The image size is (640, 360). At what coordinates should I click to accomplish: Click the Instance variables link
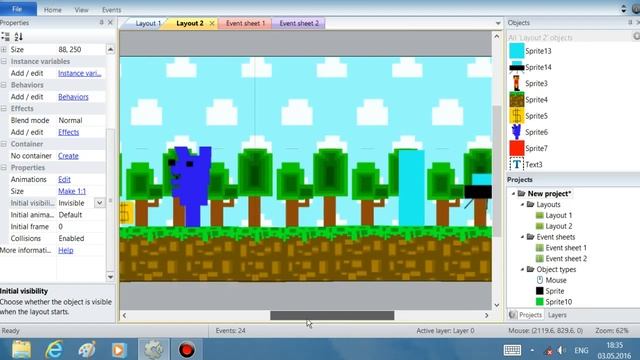coord(80,73)
